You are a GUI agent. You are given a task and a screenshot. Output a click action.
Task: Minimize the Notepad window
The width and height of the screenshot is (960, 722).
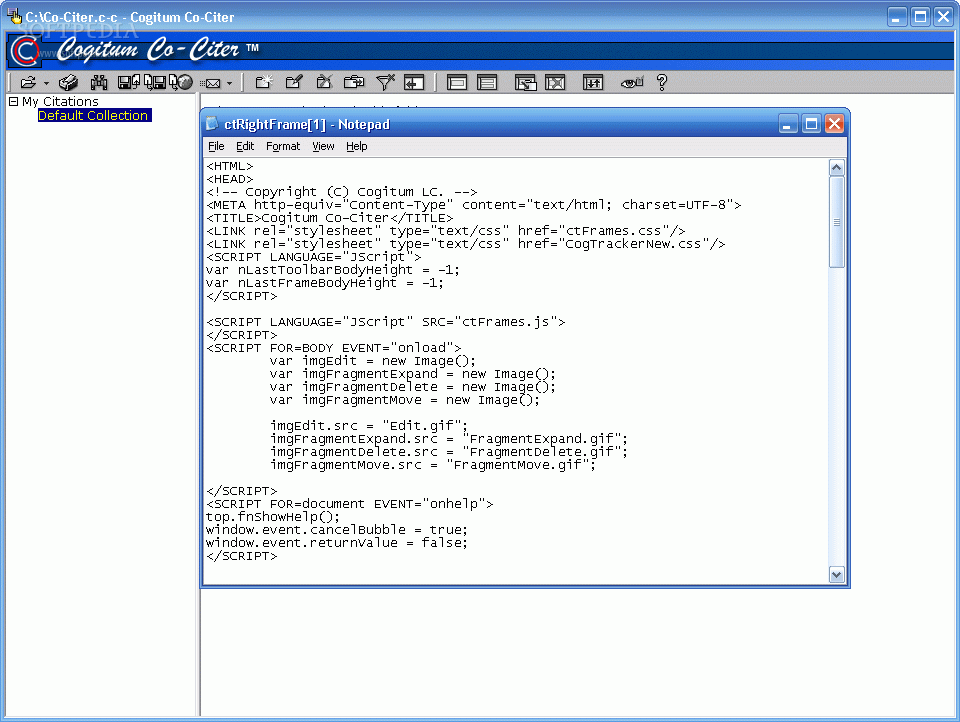(x=788, y=124)
